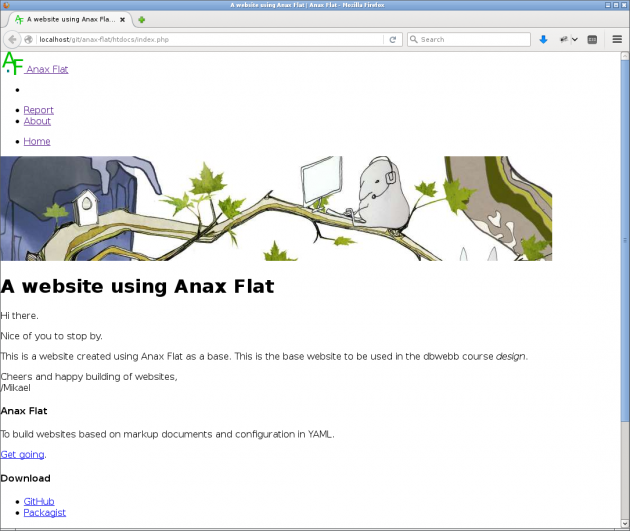Open downloads via the blue arrow icon

543,39
